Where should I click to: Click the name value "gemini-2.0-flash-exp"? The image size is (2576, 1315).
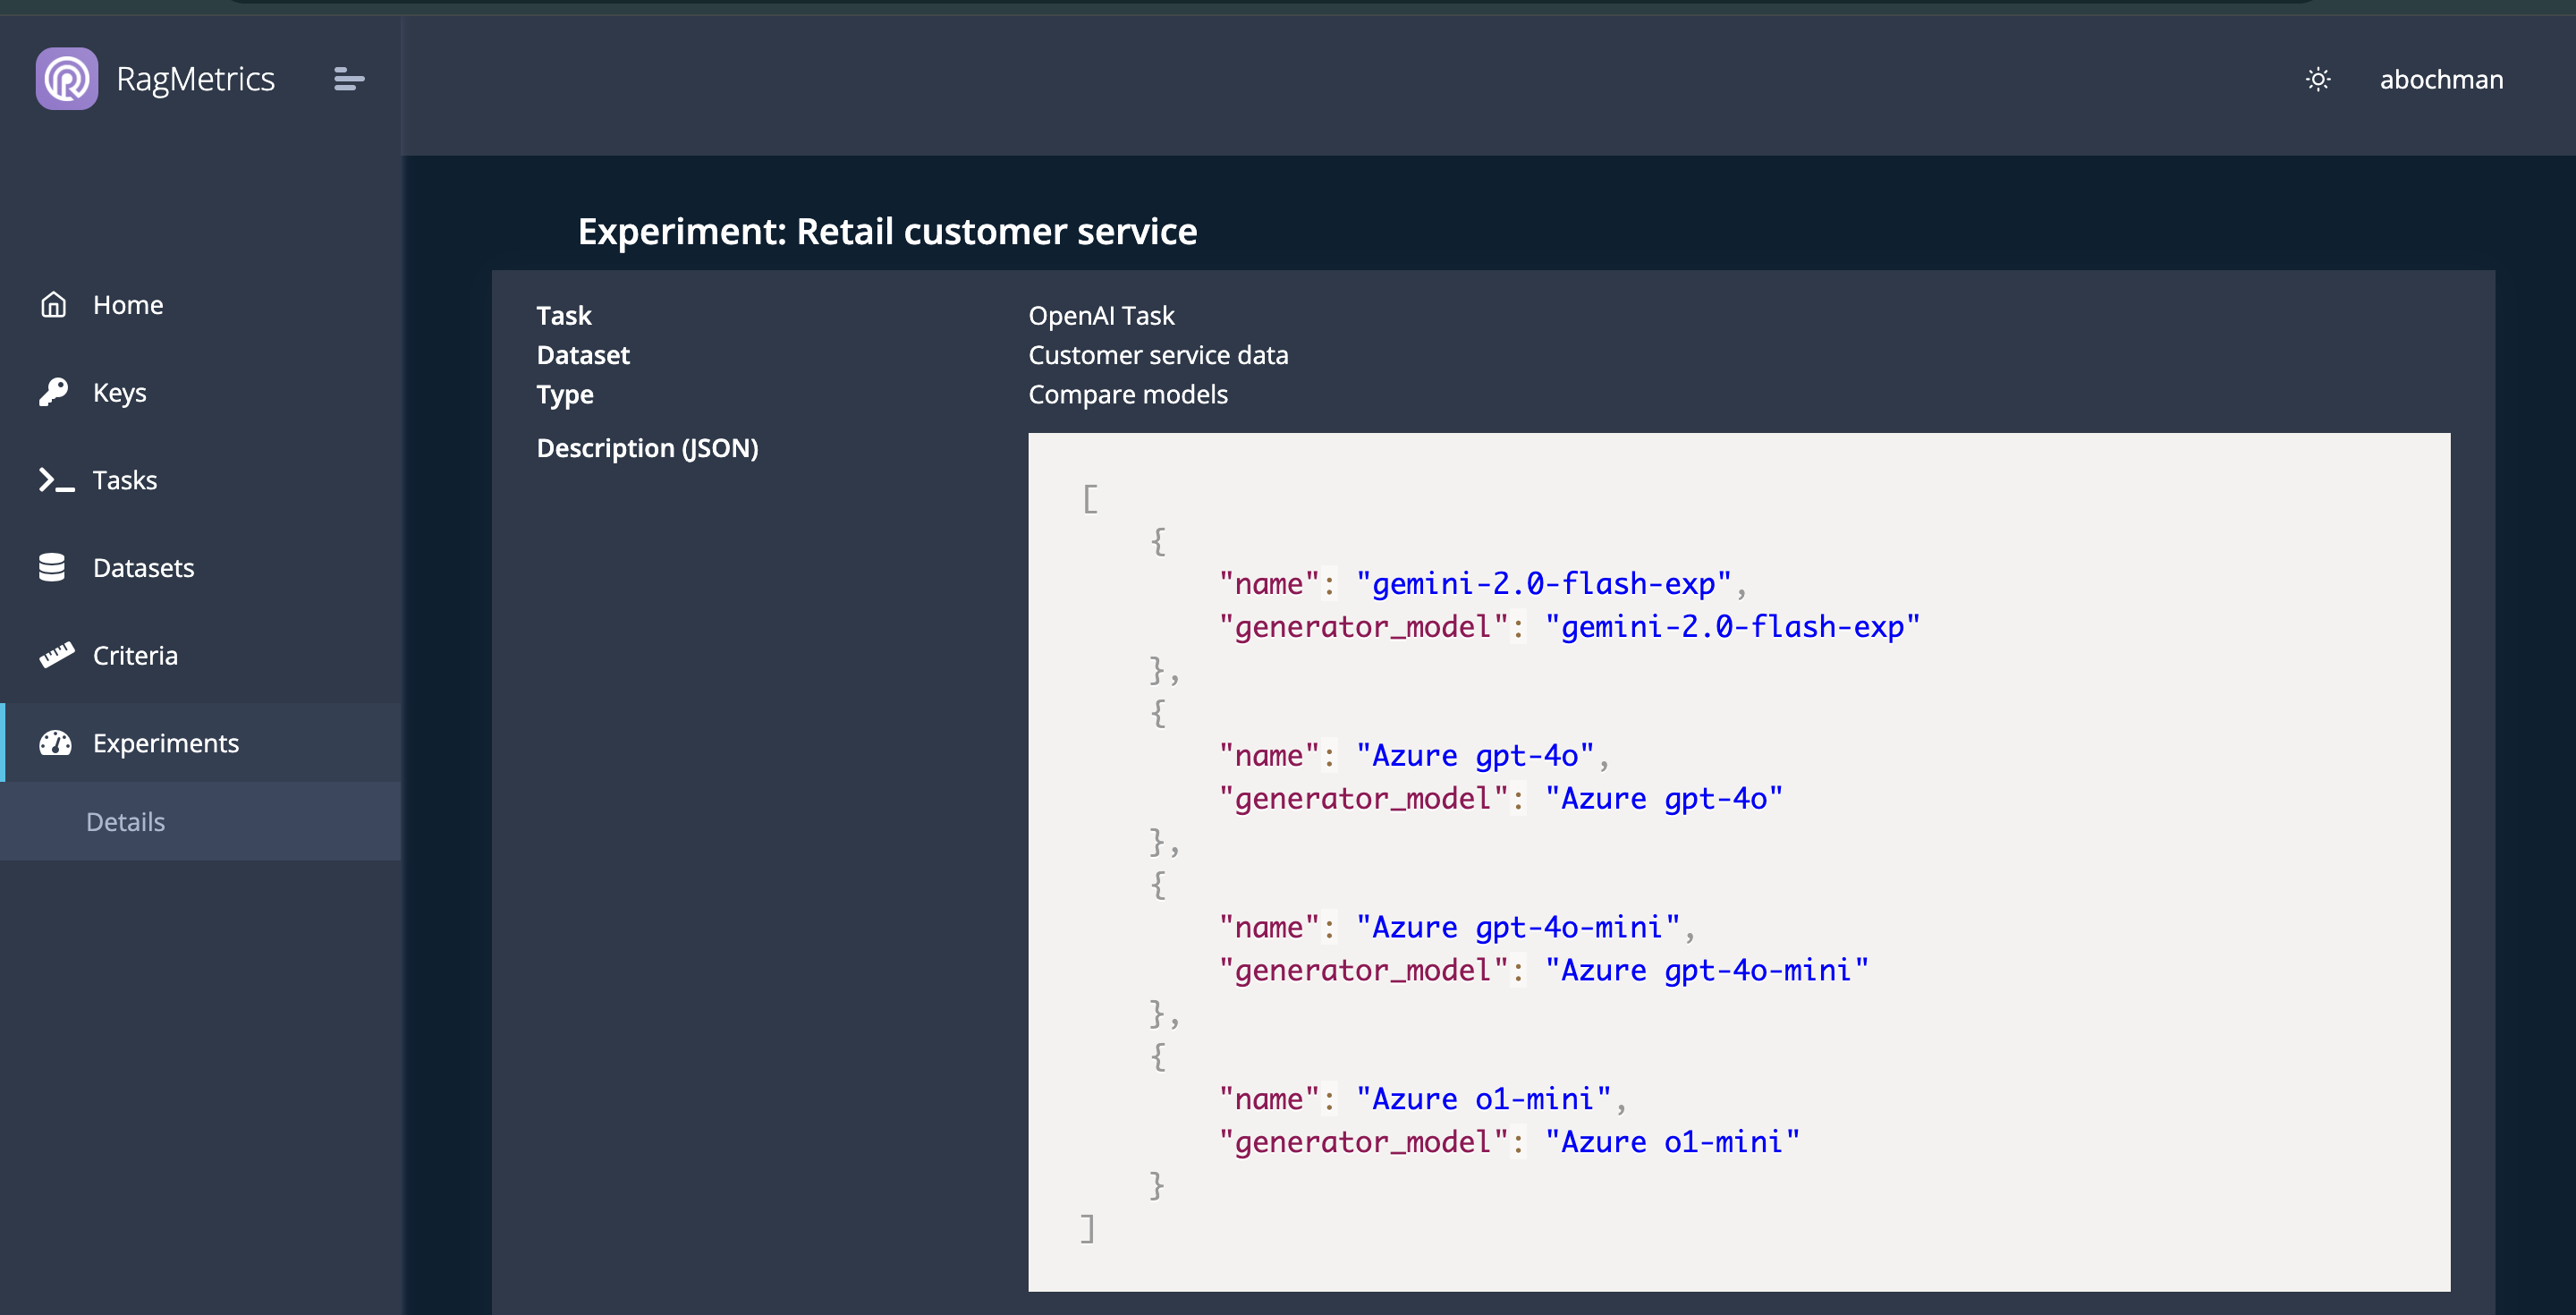pos(1544,583)
